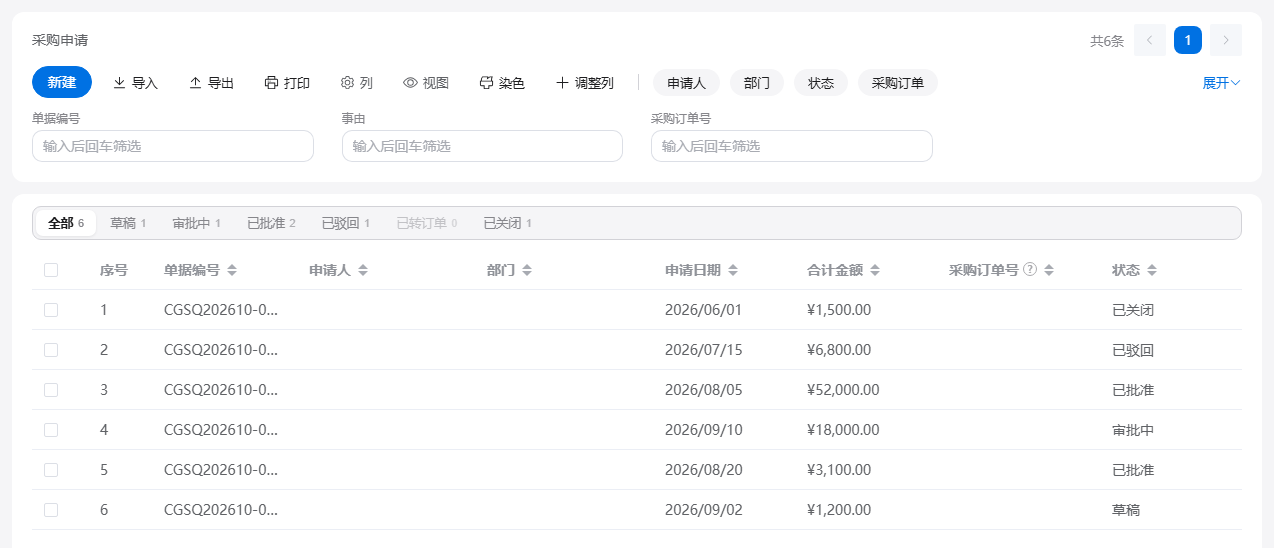Click the date 2026/08/20 cell
The image size is (1274, 548).
click(704, 470)
